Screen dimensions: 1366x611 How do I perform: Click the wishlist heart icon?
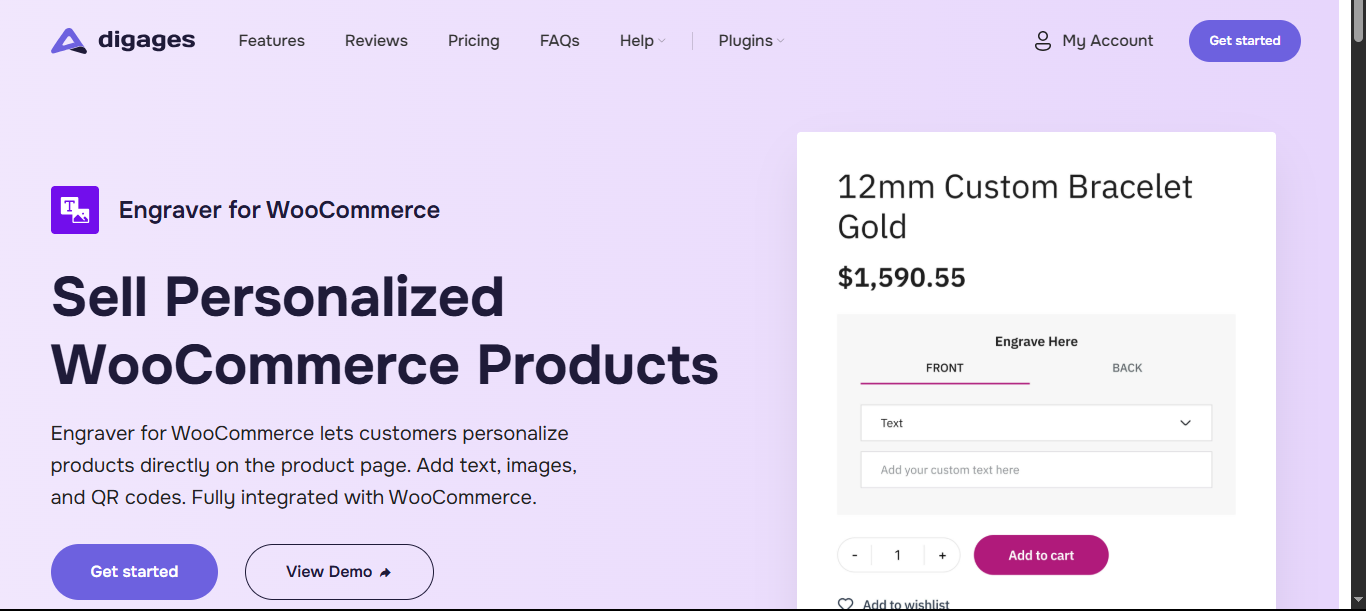[x=845, y=604]
